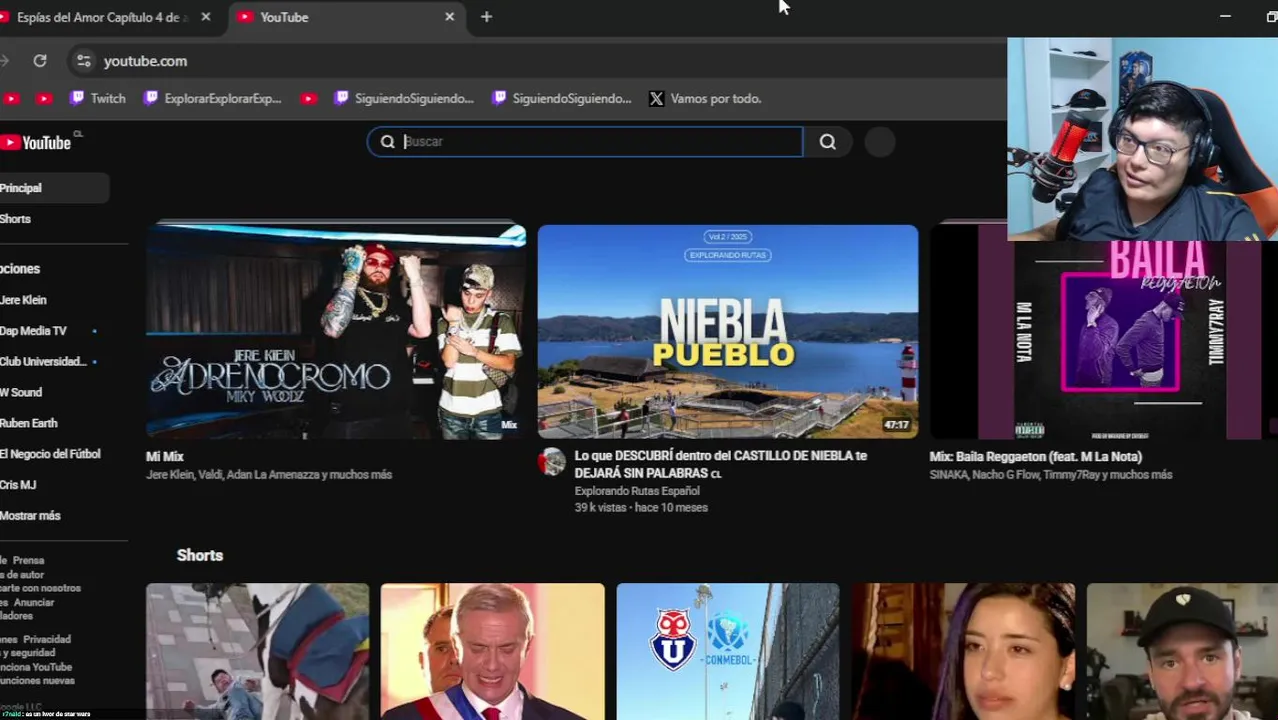1278x720 pixels.
Task: Open the Short with the presidential sash
Action: (492, 652)
